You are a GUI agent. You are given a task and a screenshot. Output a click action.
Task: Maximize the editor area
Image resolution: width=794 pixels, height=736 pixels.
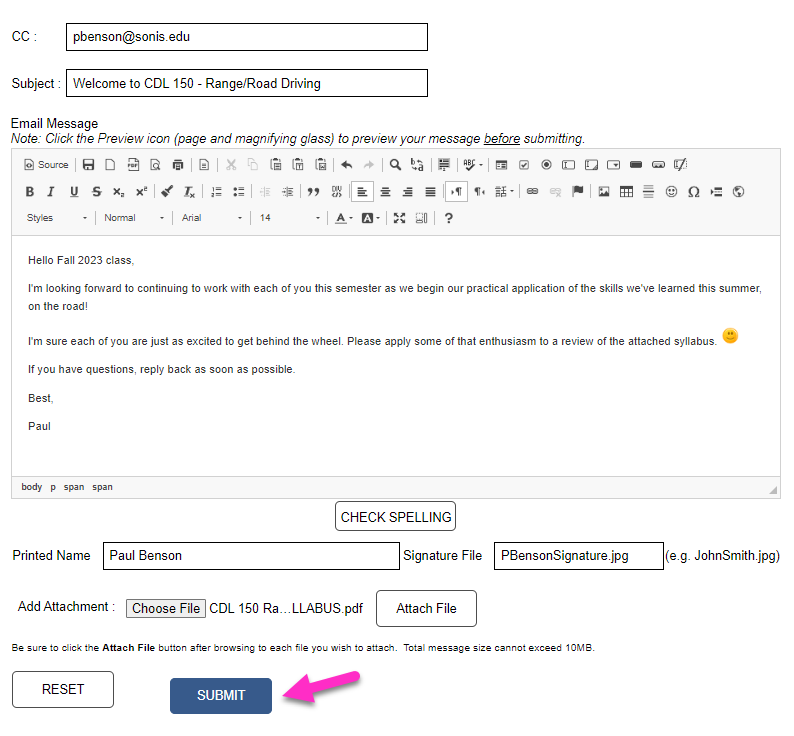coord(399,218)
